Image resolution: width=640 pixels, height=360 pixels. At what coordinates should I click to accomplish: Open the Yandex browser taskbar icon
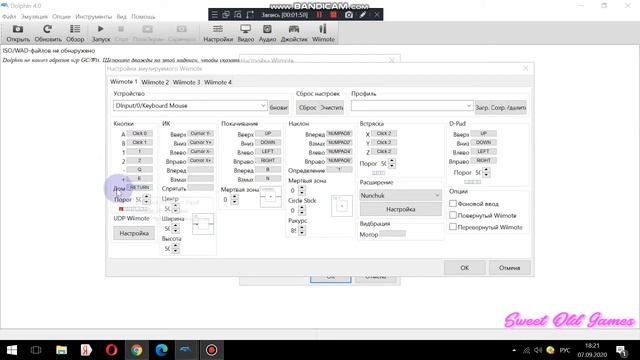coord(86,350)
